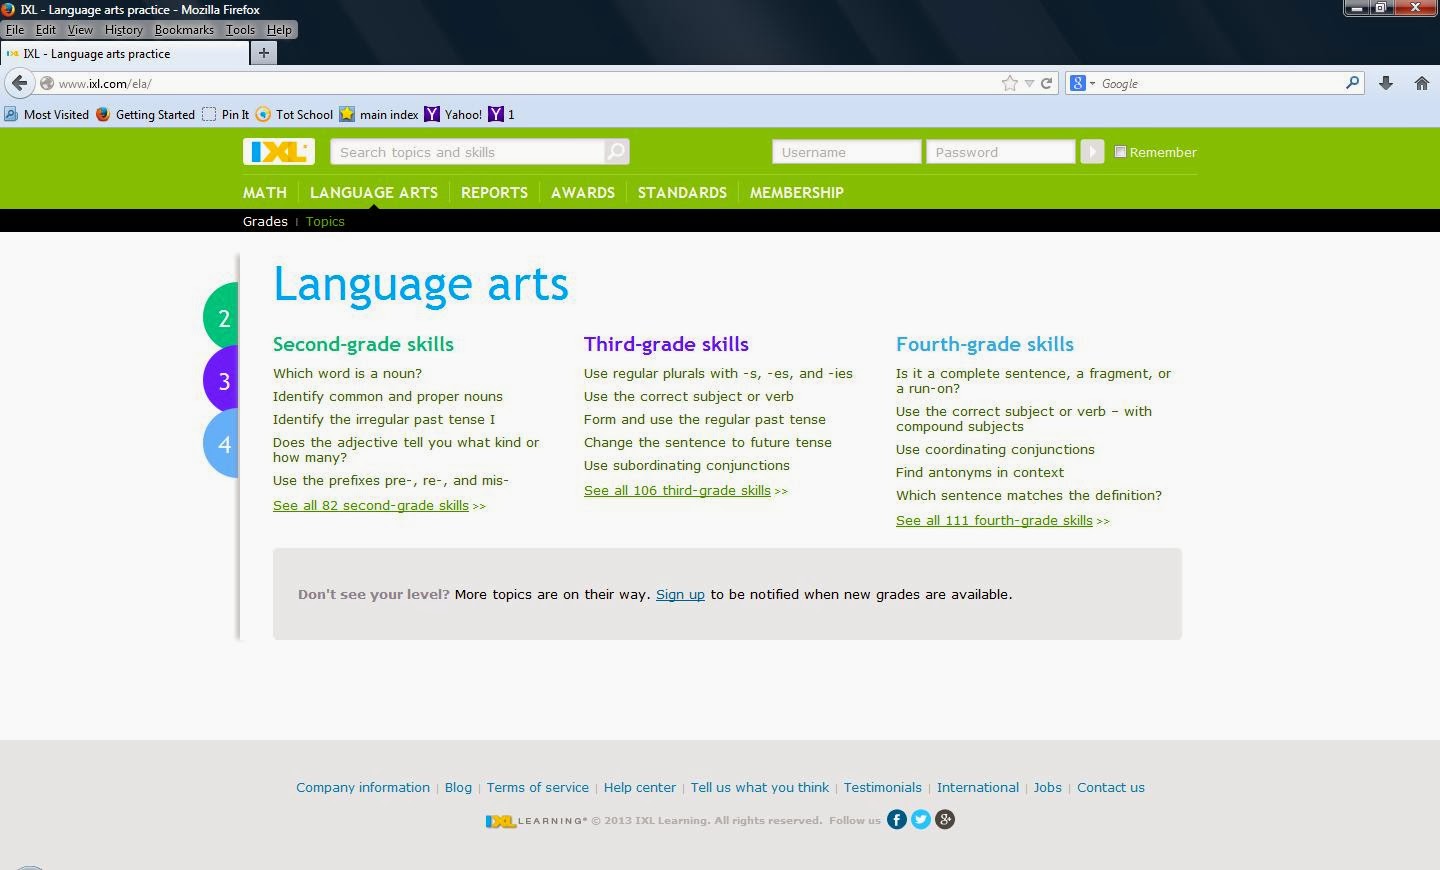Click the Fourth-grade skills heading

pos(985,344)
